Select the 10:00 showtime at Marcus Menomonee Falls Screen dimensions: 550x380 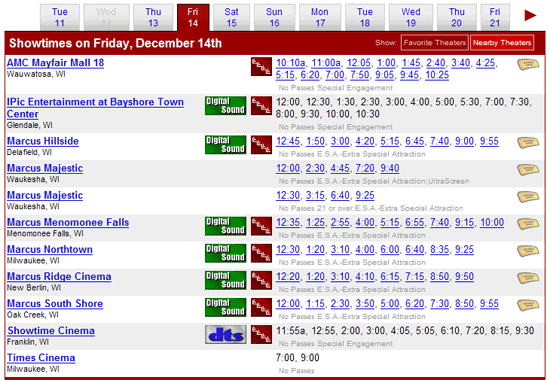pos(492,222)
